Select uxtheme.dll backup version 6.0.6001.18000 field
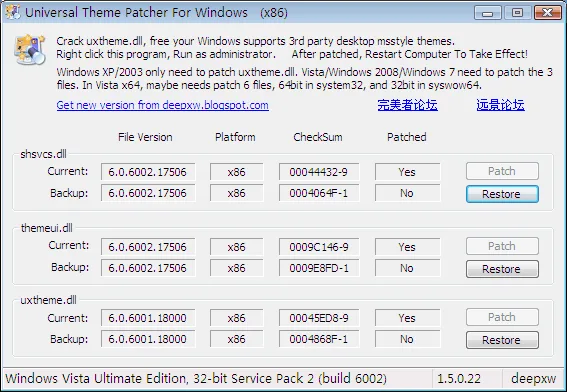The height and width of the screenshot is (392, 567). click(148, 339)
